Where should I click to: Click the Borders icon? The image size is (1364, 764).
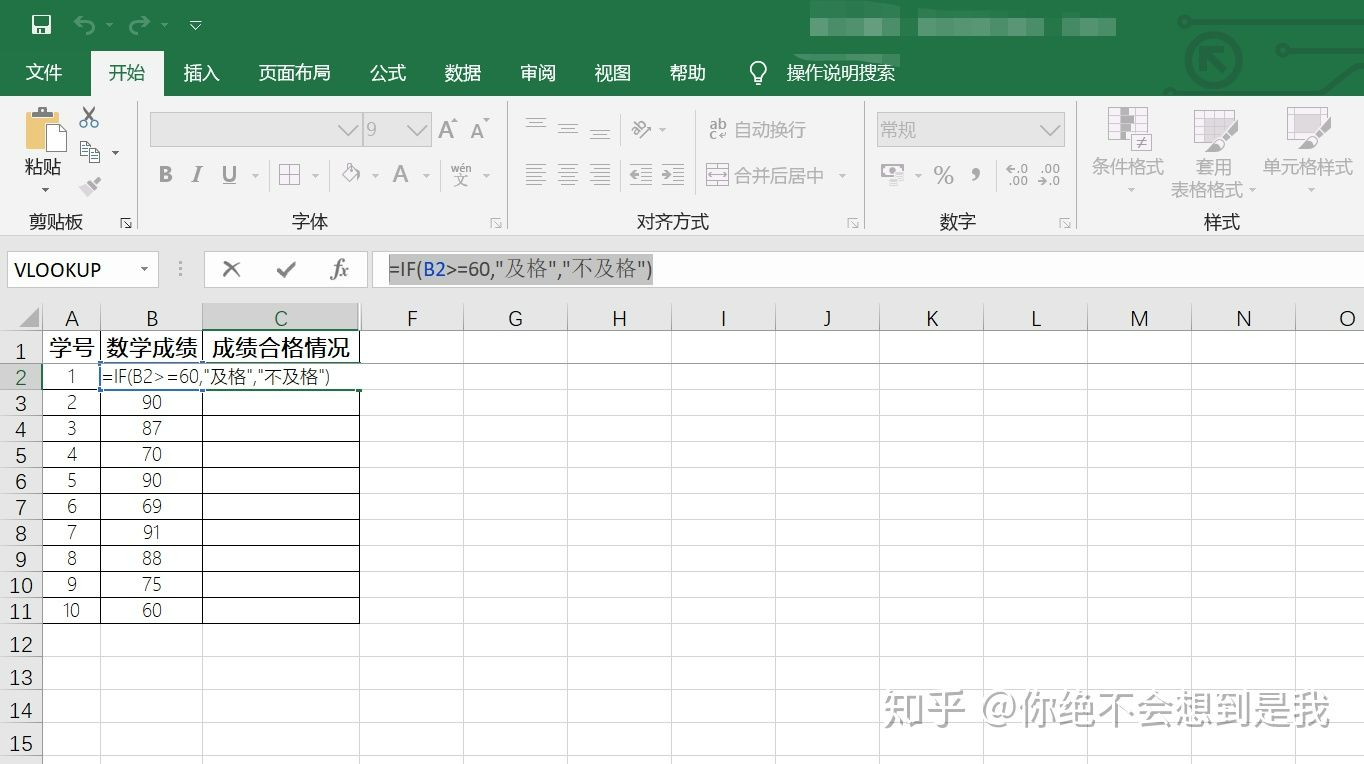(289, 175)
